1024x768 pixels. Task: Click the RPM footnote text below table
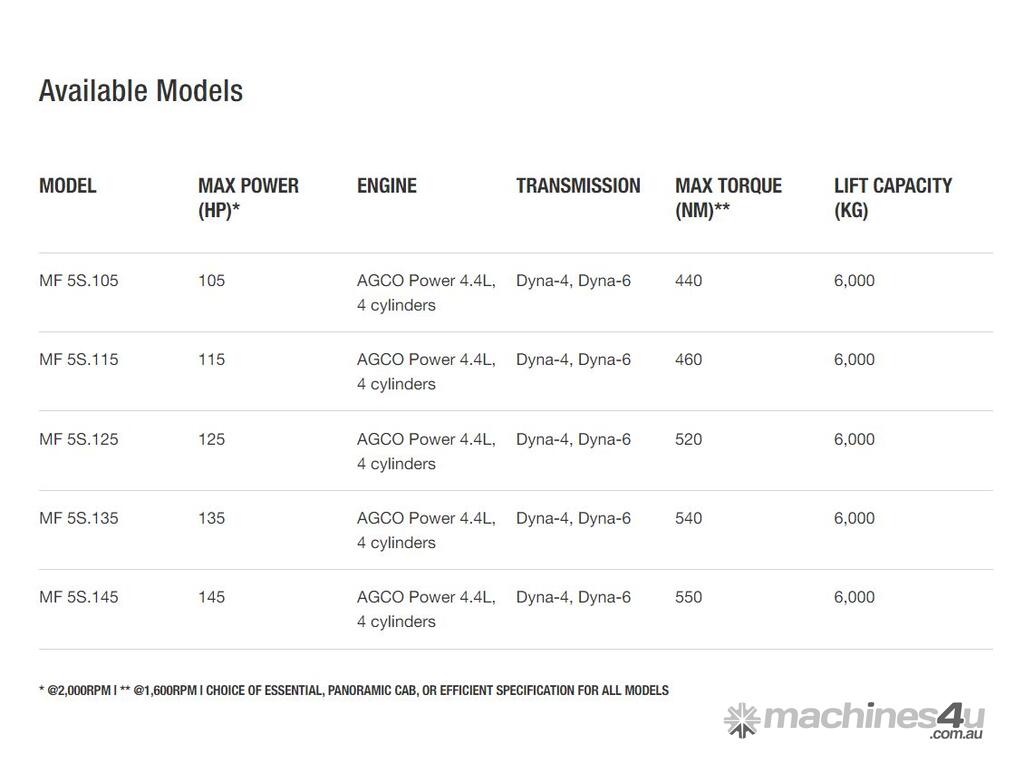[354, 690]
